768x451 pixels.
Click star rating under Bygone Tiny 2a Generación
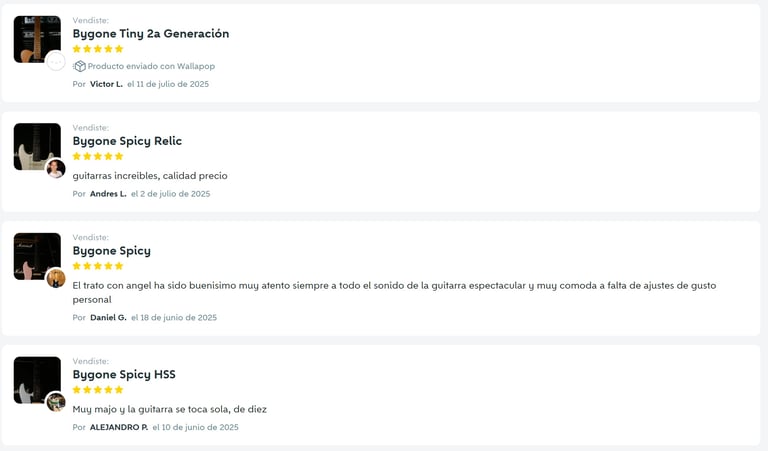[98, 49]
